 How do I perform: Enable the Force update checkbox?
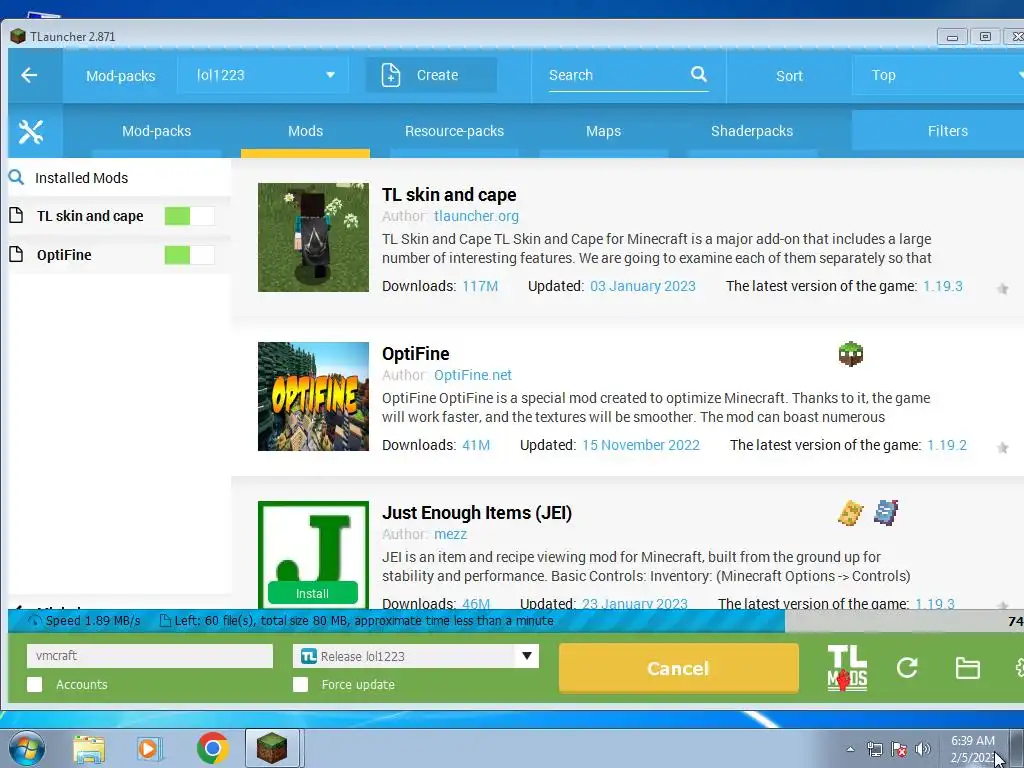300,684
